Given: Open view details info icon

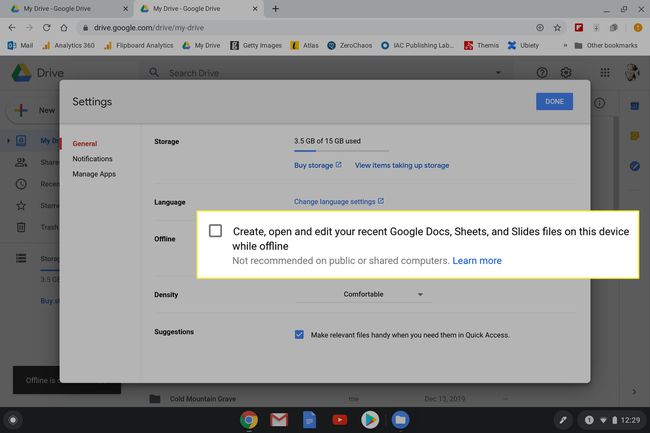Looking at the screenshot, I should (599, 103).
